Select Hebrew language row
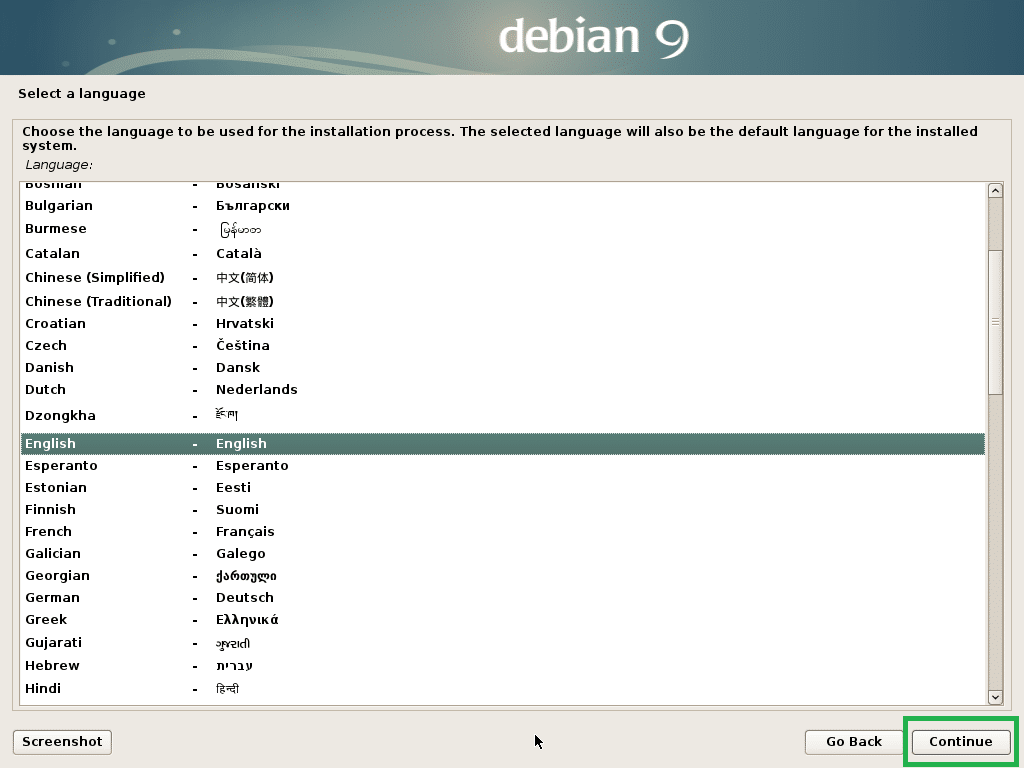 [503, 665]
